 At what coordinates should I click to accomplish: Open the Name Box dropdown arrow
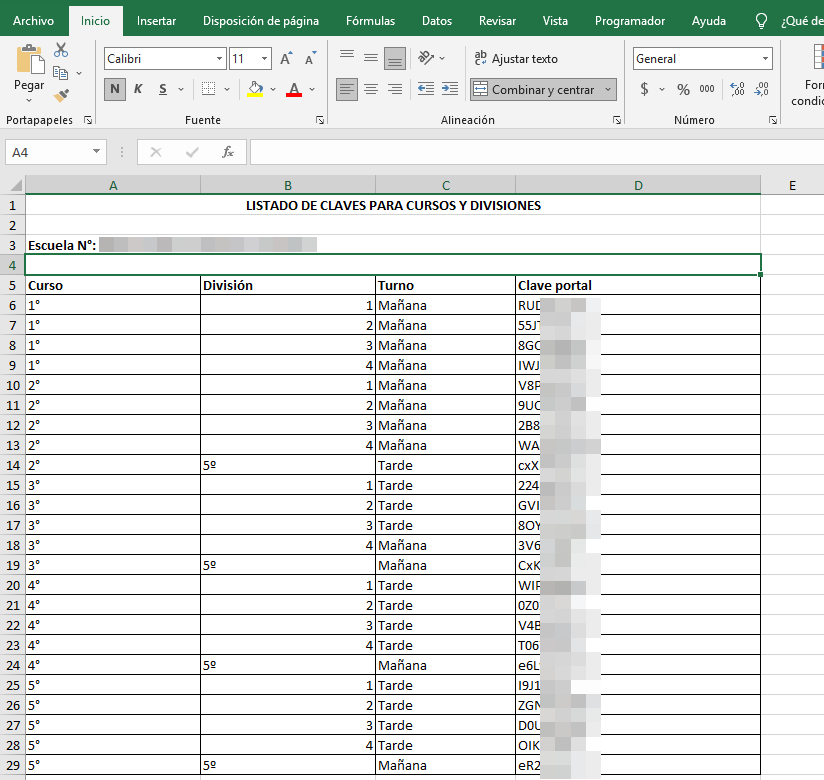96,152
